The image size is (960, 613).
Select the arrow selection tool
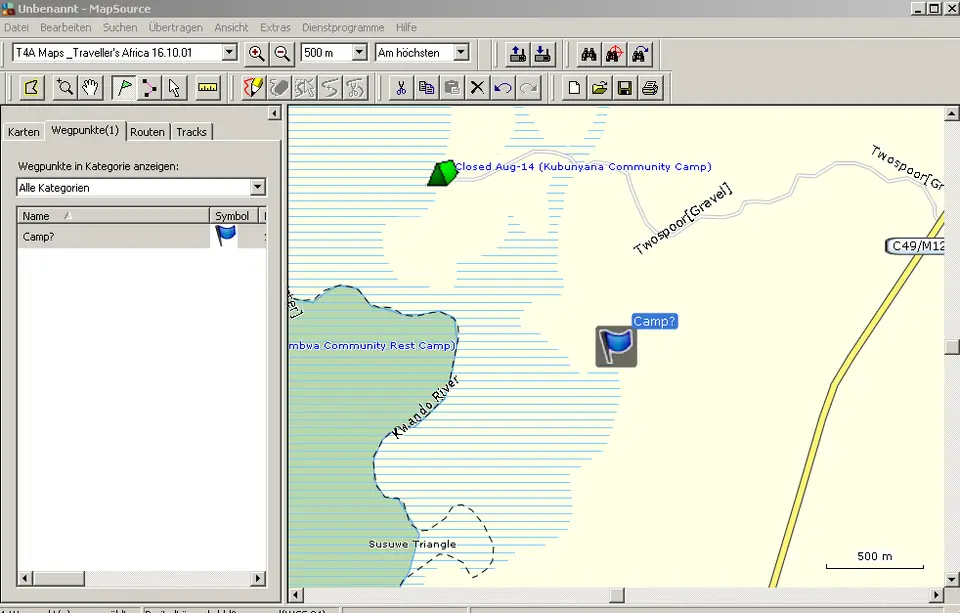(x=174, y=88)
